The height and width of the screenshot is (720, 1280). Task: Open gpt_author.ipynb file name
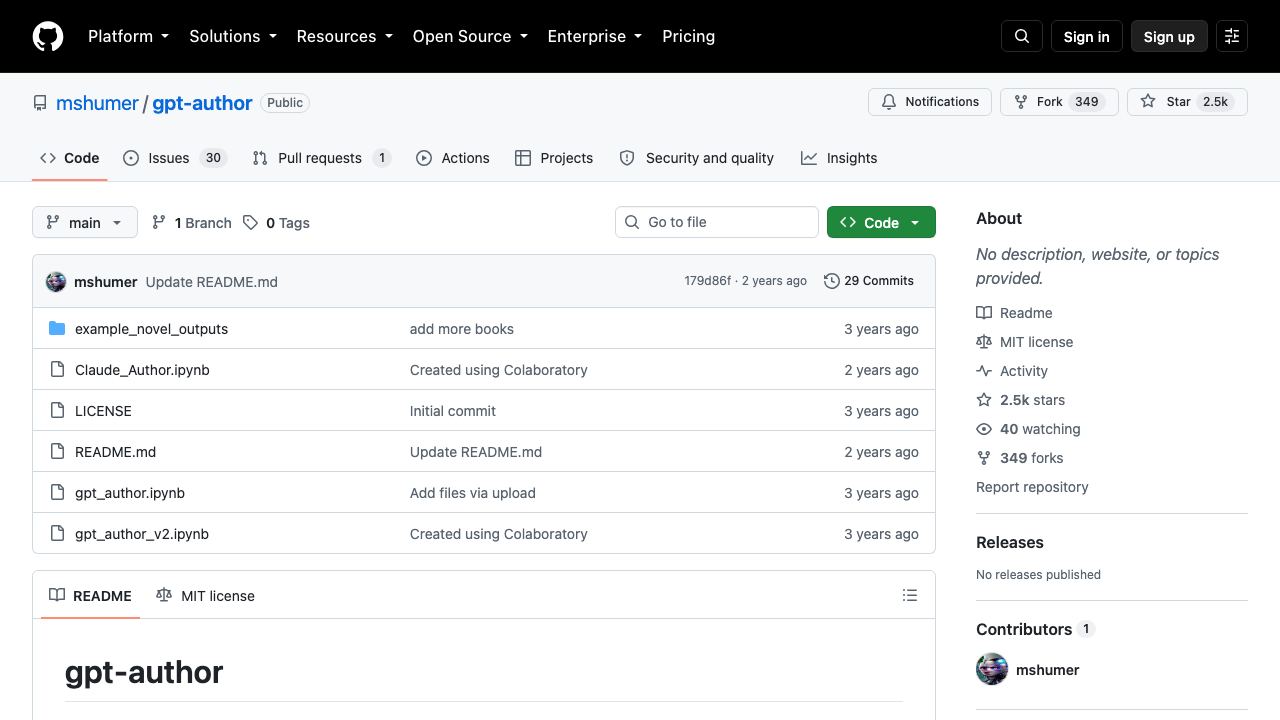[130, 493]
